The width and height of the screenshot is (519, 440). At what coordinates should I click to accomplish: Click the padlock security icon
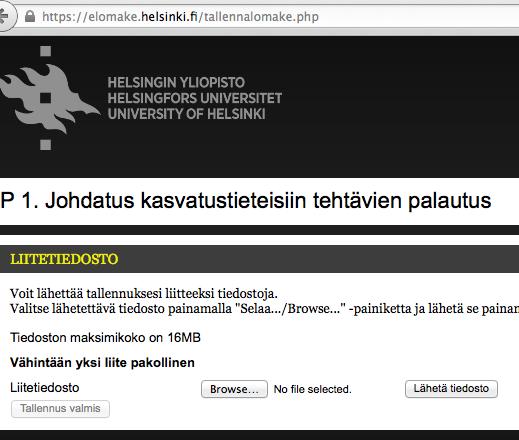pos(30,16)
